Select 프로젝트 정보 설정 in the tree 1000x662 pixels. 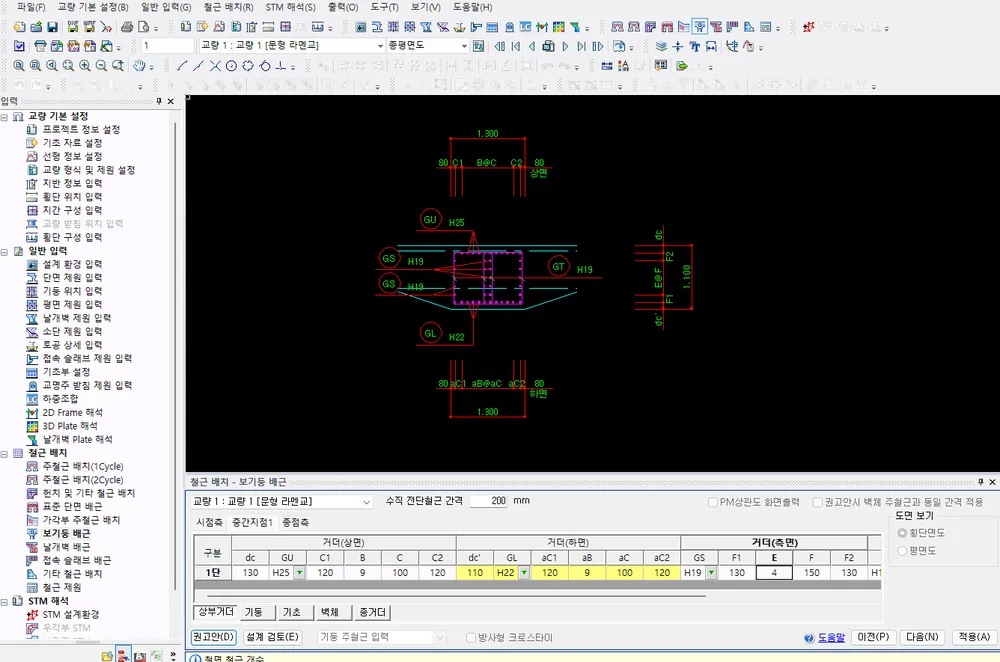82,129
